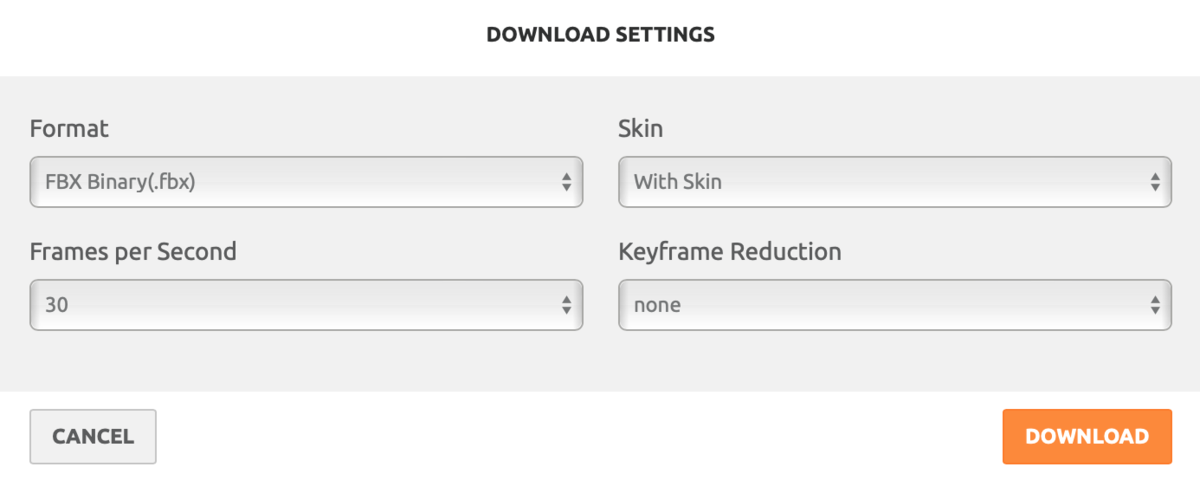Open the Skin dropdown
Screen dimensions: 1200x480
click(x=895, y=182)
